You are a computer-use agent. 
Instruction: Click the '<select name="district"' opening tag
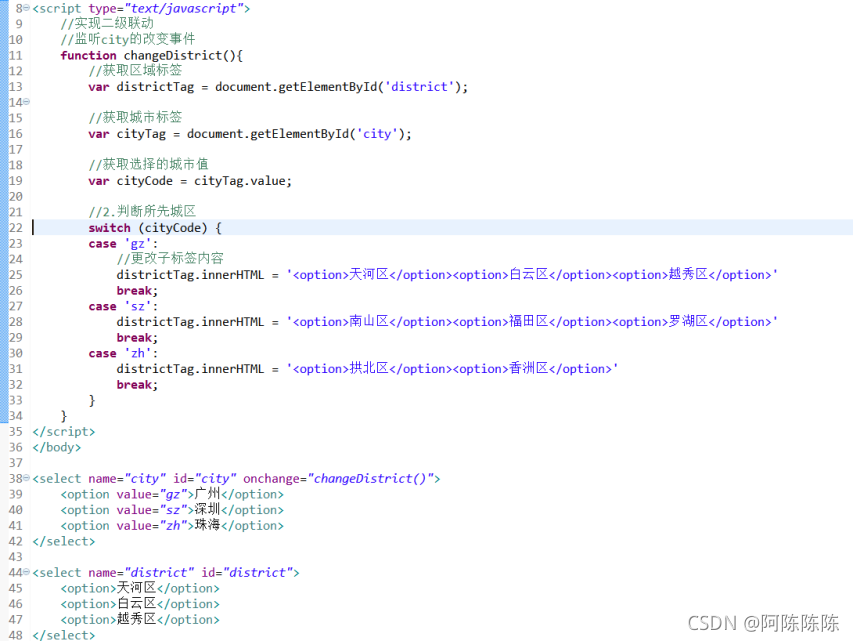[x=166, y=573]
